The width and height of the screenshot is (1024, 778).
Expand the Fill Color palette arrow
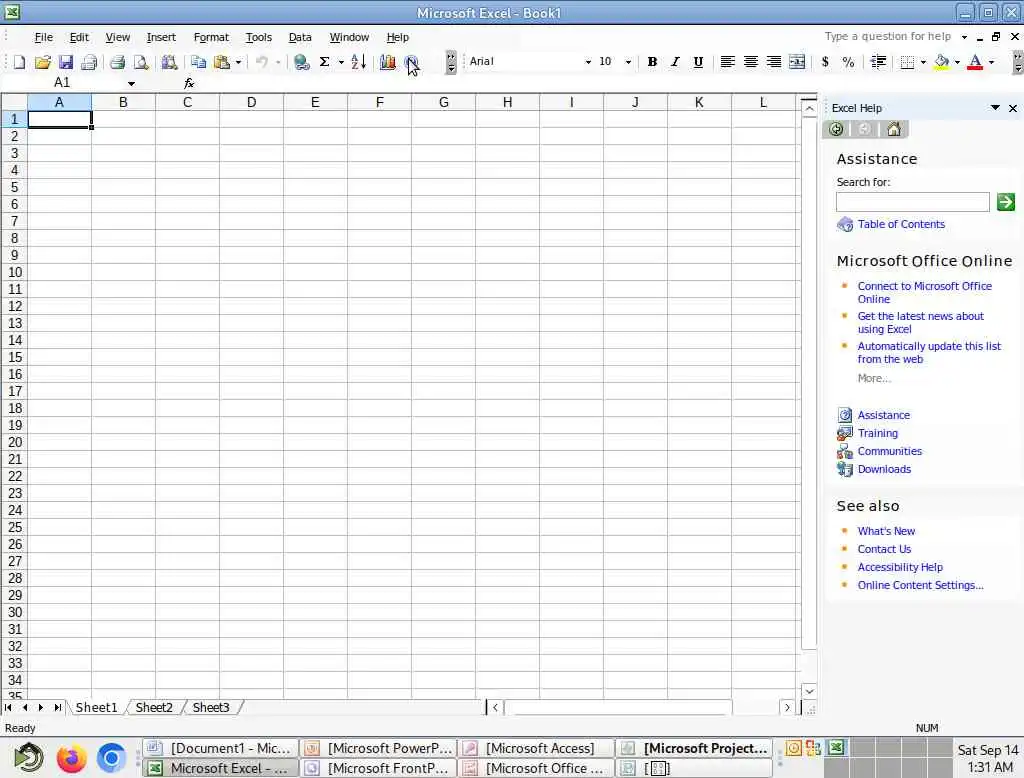click(957, 62)
